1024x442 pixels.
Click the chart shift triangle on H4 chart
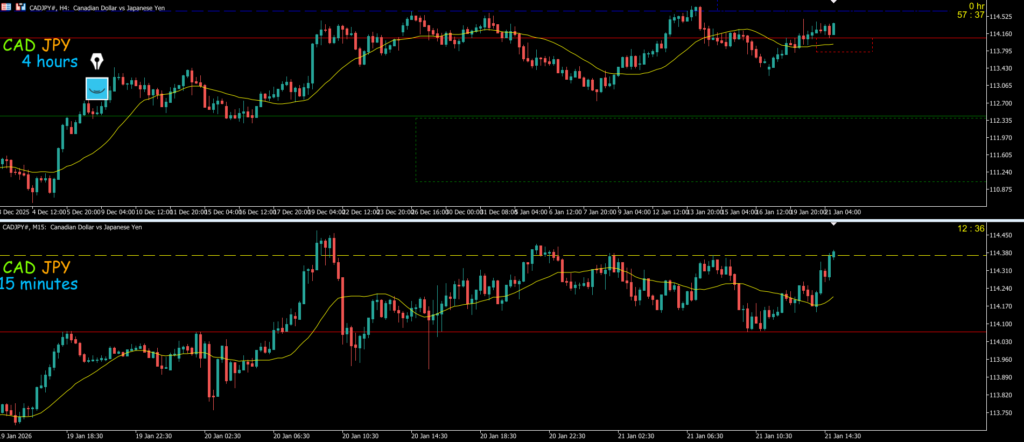coord(834,3)
